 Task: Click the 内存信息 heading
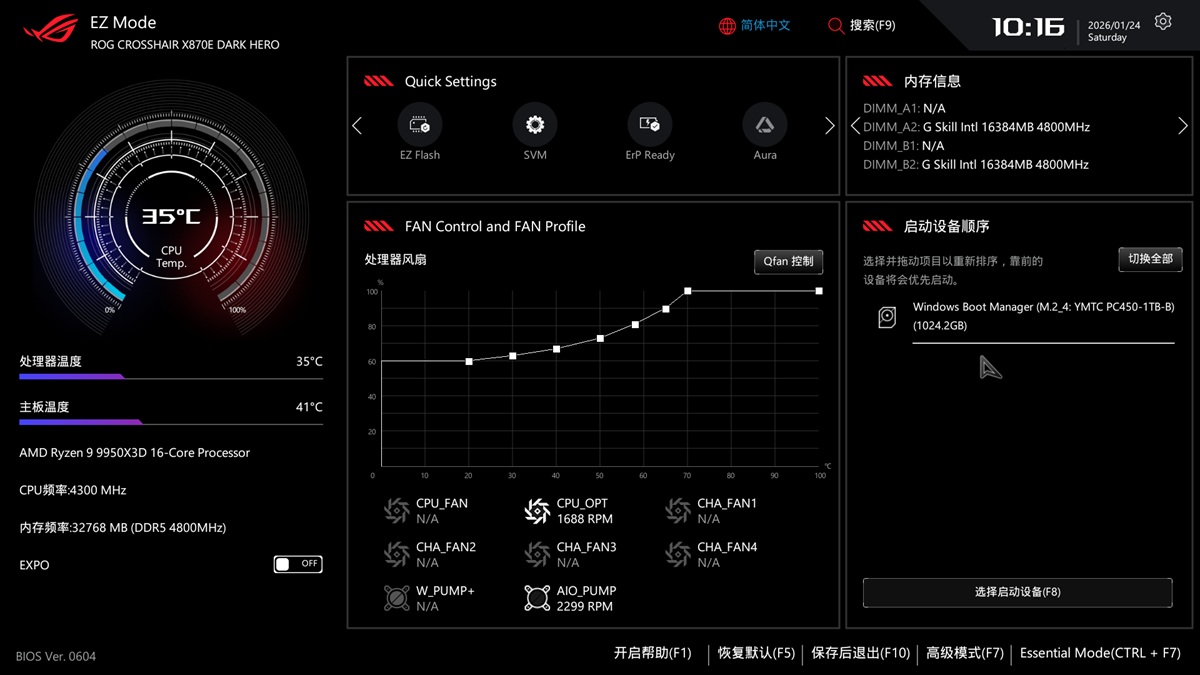(932, 82)
